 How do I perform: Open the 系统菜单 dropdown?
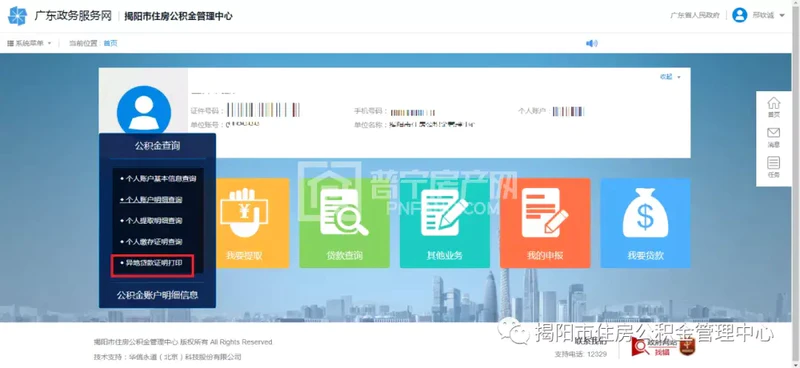point(29,43)
